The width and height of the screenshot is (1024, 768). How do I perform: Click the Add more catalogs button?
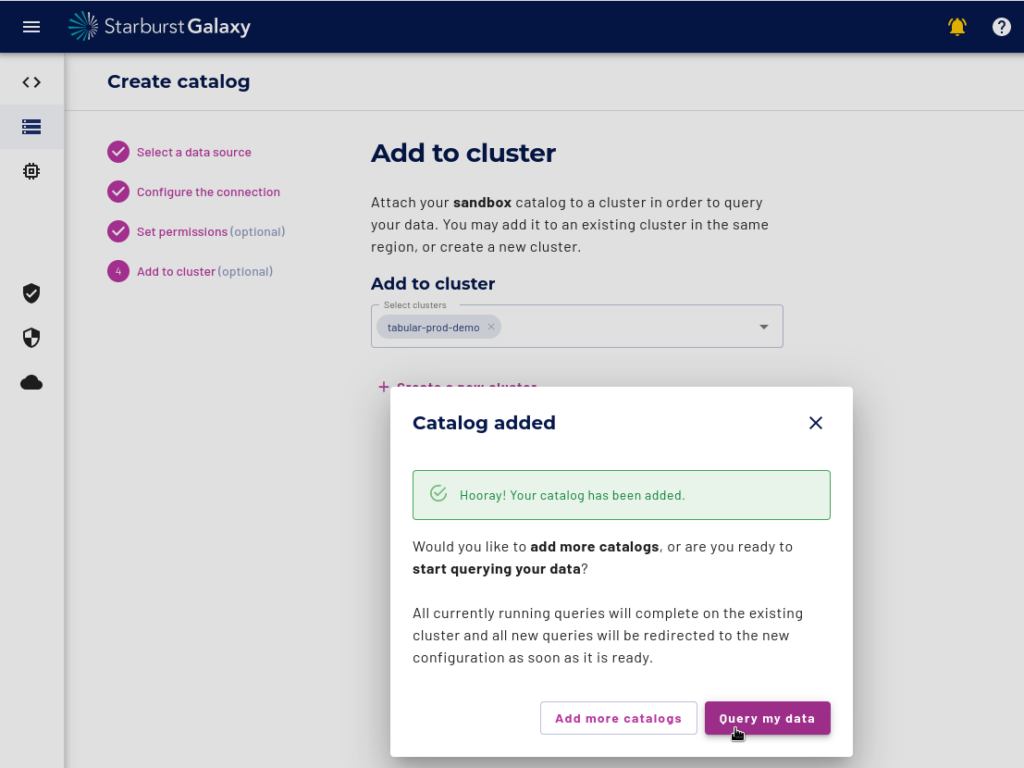[x=618, y=718]
